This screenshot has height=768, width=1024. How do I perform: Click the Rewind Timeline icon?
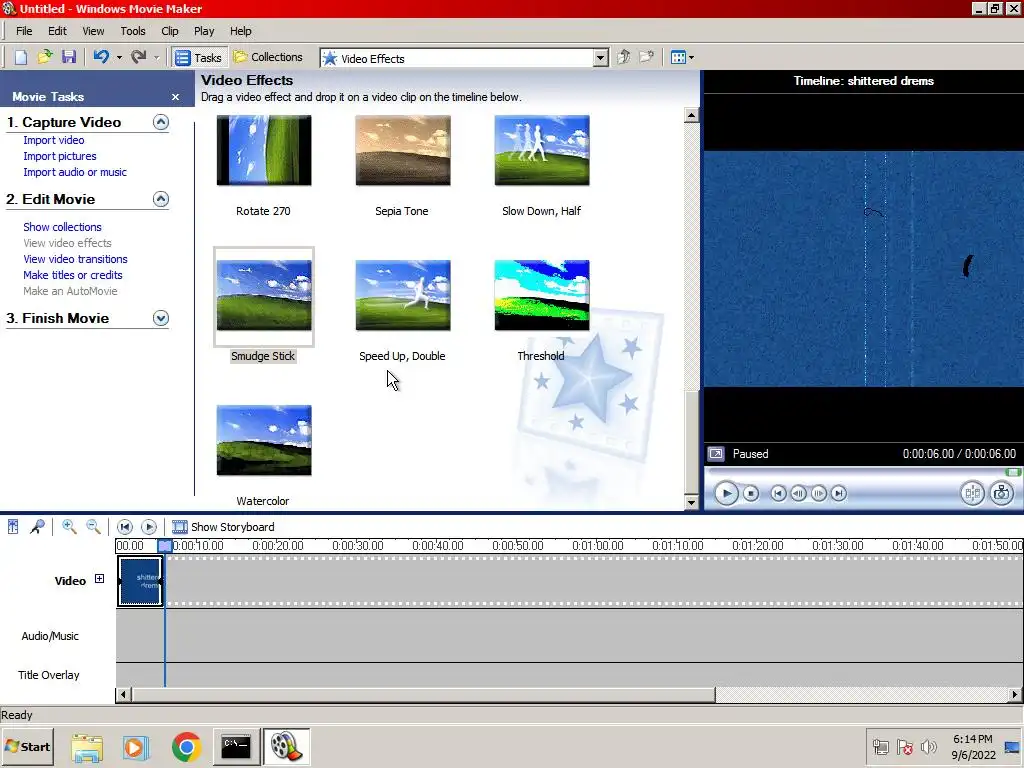[x=125, y=526]
